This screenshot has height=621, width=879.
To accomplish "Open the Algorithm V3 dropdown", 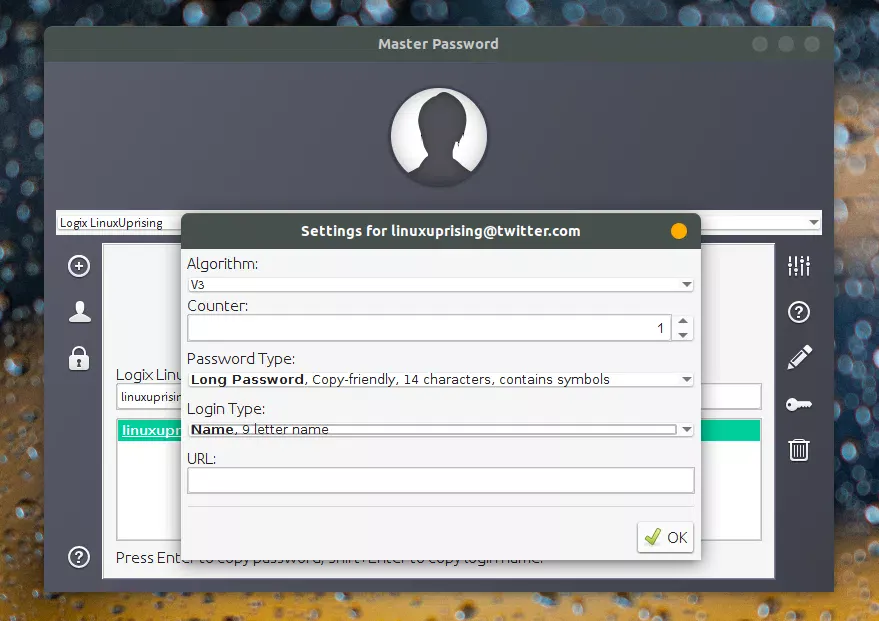I will tap(441, 285).
